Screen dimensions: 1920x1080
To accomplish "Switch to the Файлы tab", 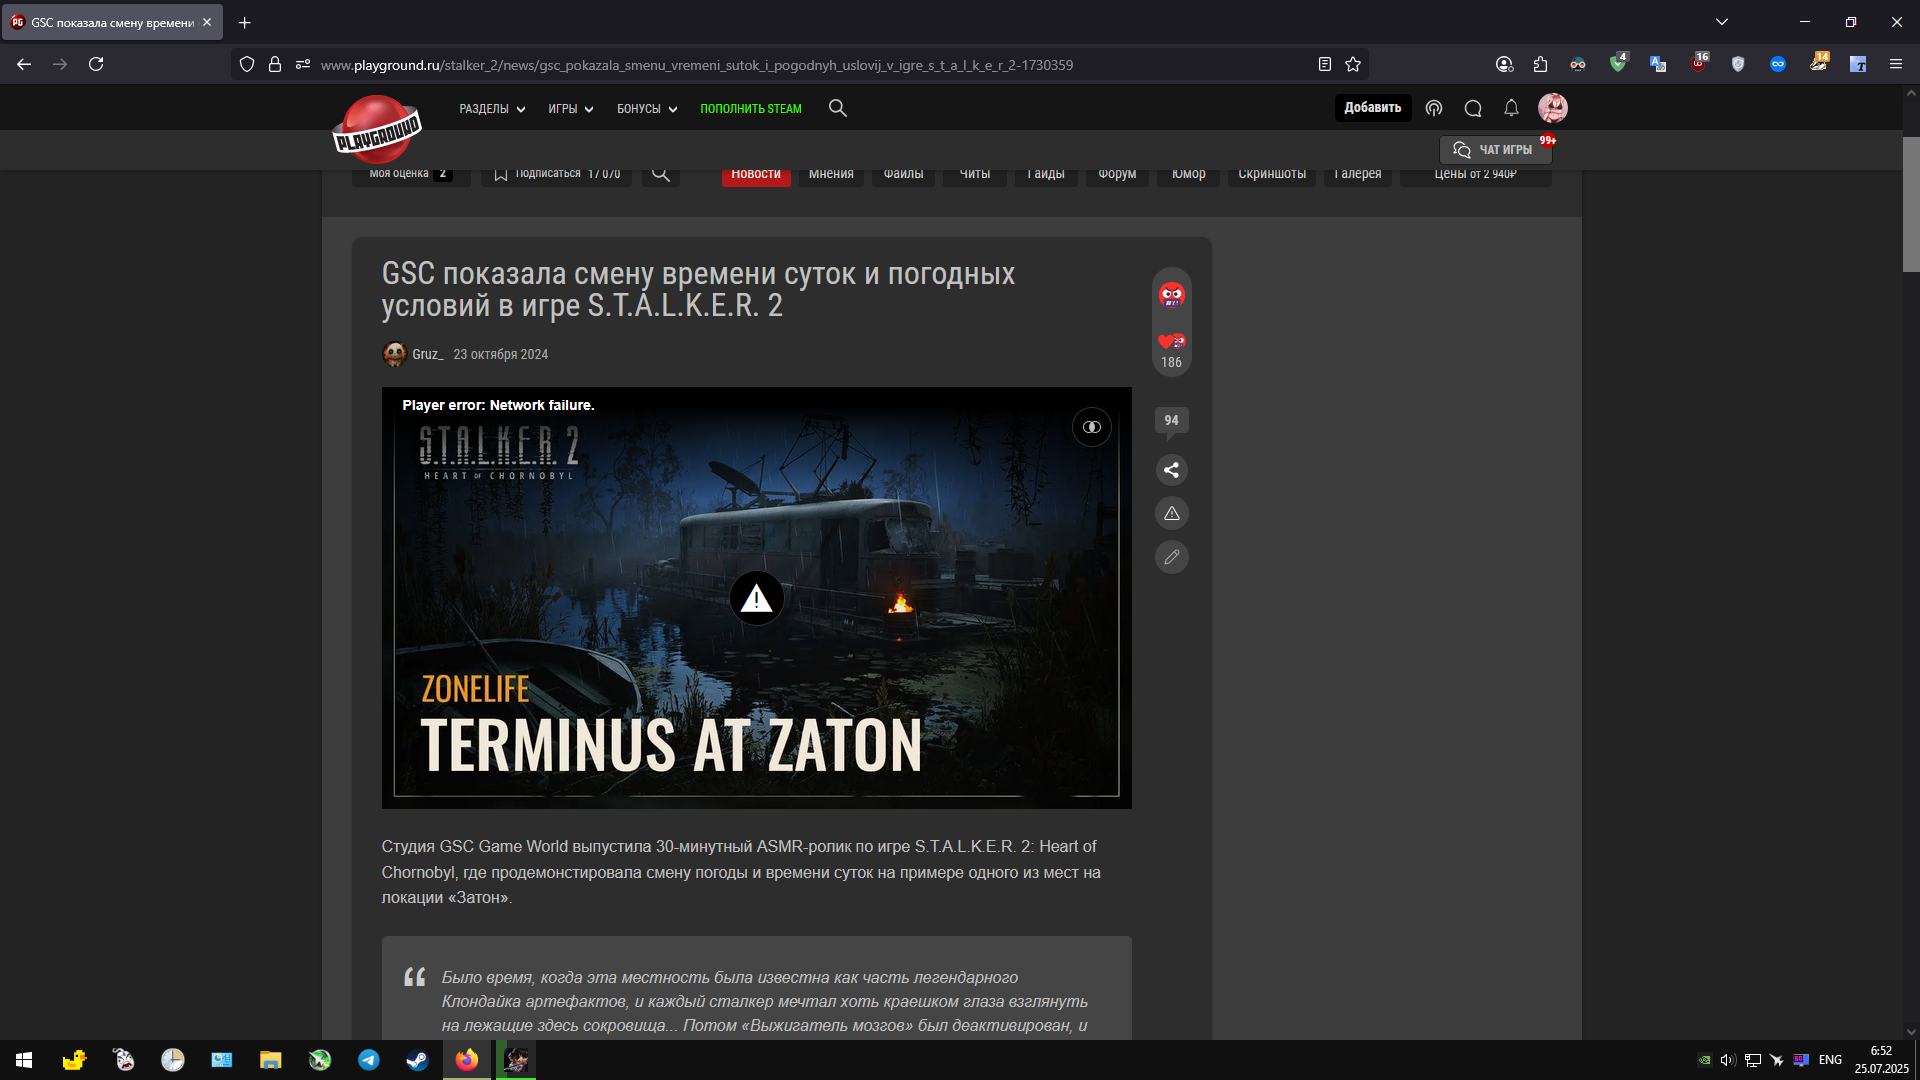I will [x=903, y=174].
